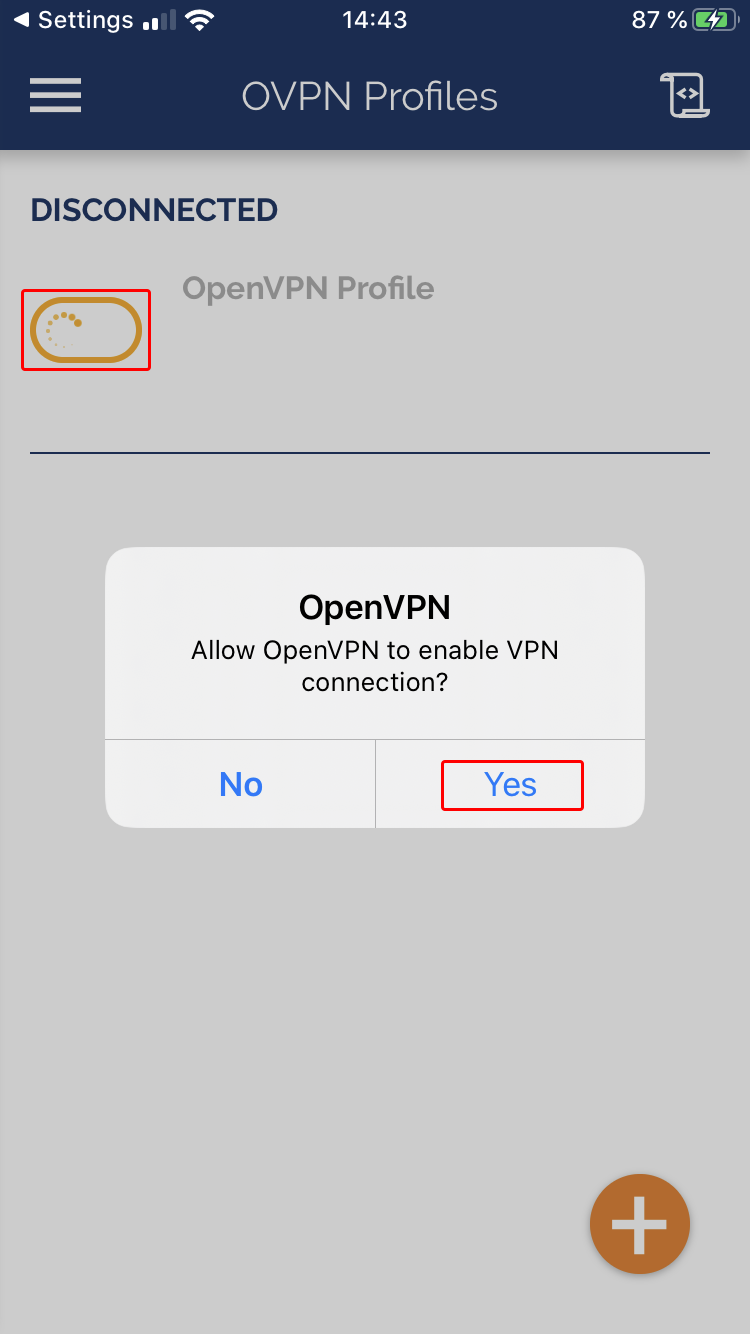Tap the back arrow beside Settings
Screen dimensions: 750x1334
point(21,20)
